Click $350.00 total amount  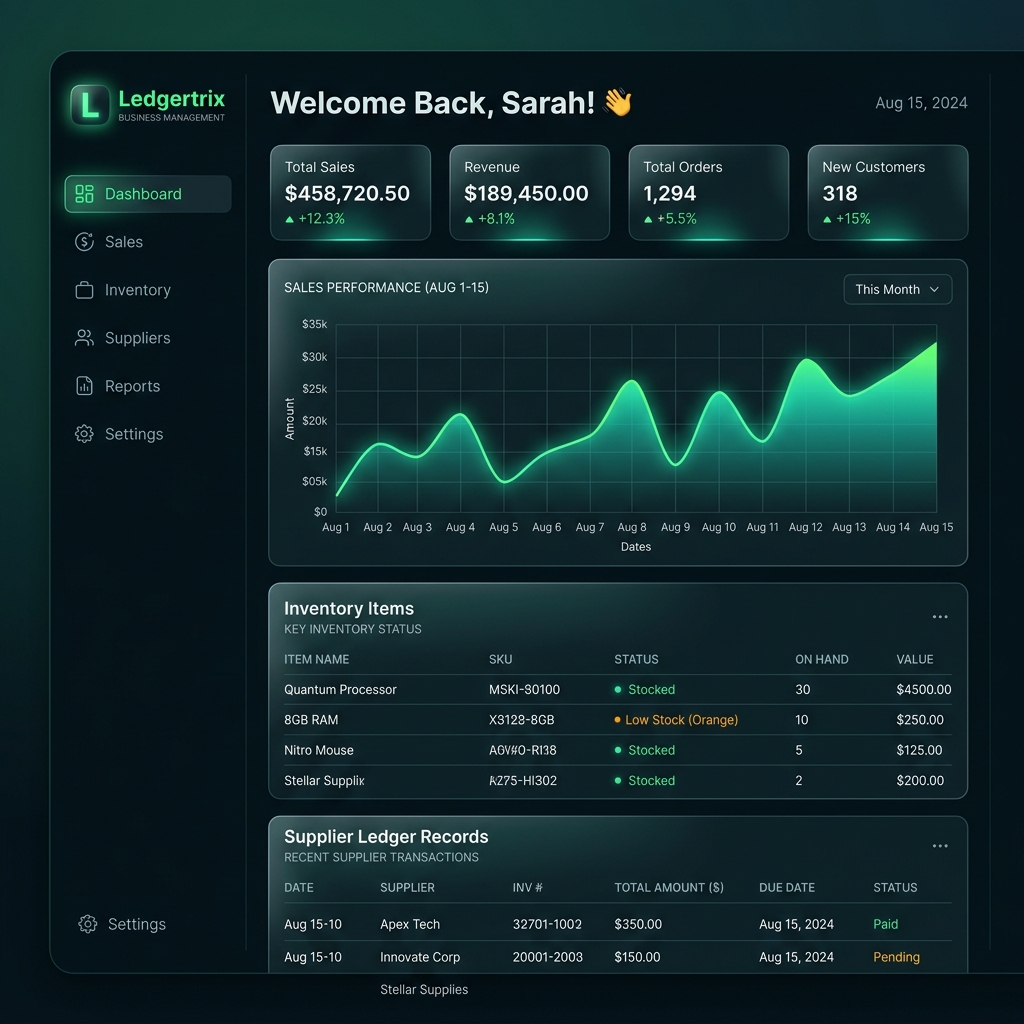637,924
